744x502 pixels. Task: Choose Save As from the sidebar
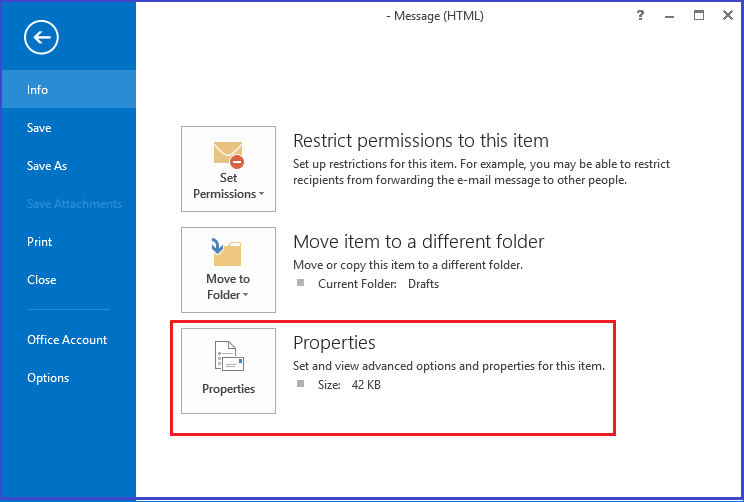point(69,165)
